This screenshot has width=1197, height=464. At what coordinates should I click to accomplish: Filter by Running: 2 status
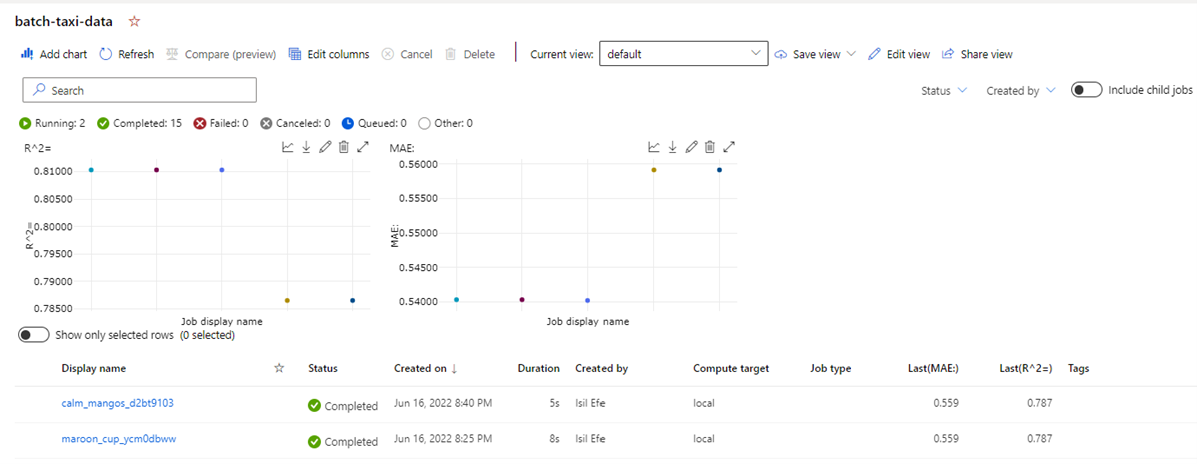point(52,123)
